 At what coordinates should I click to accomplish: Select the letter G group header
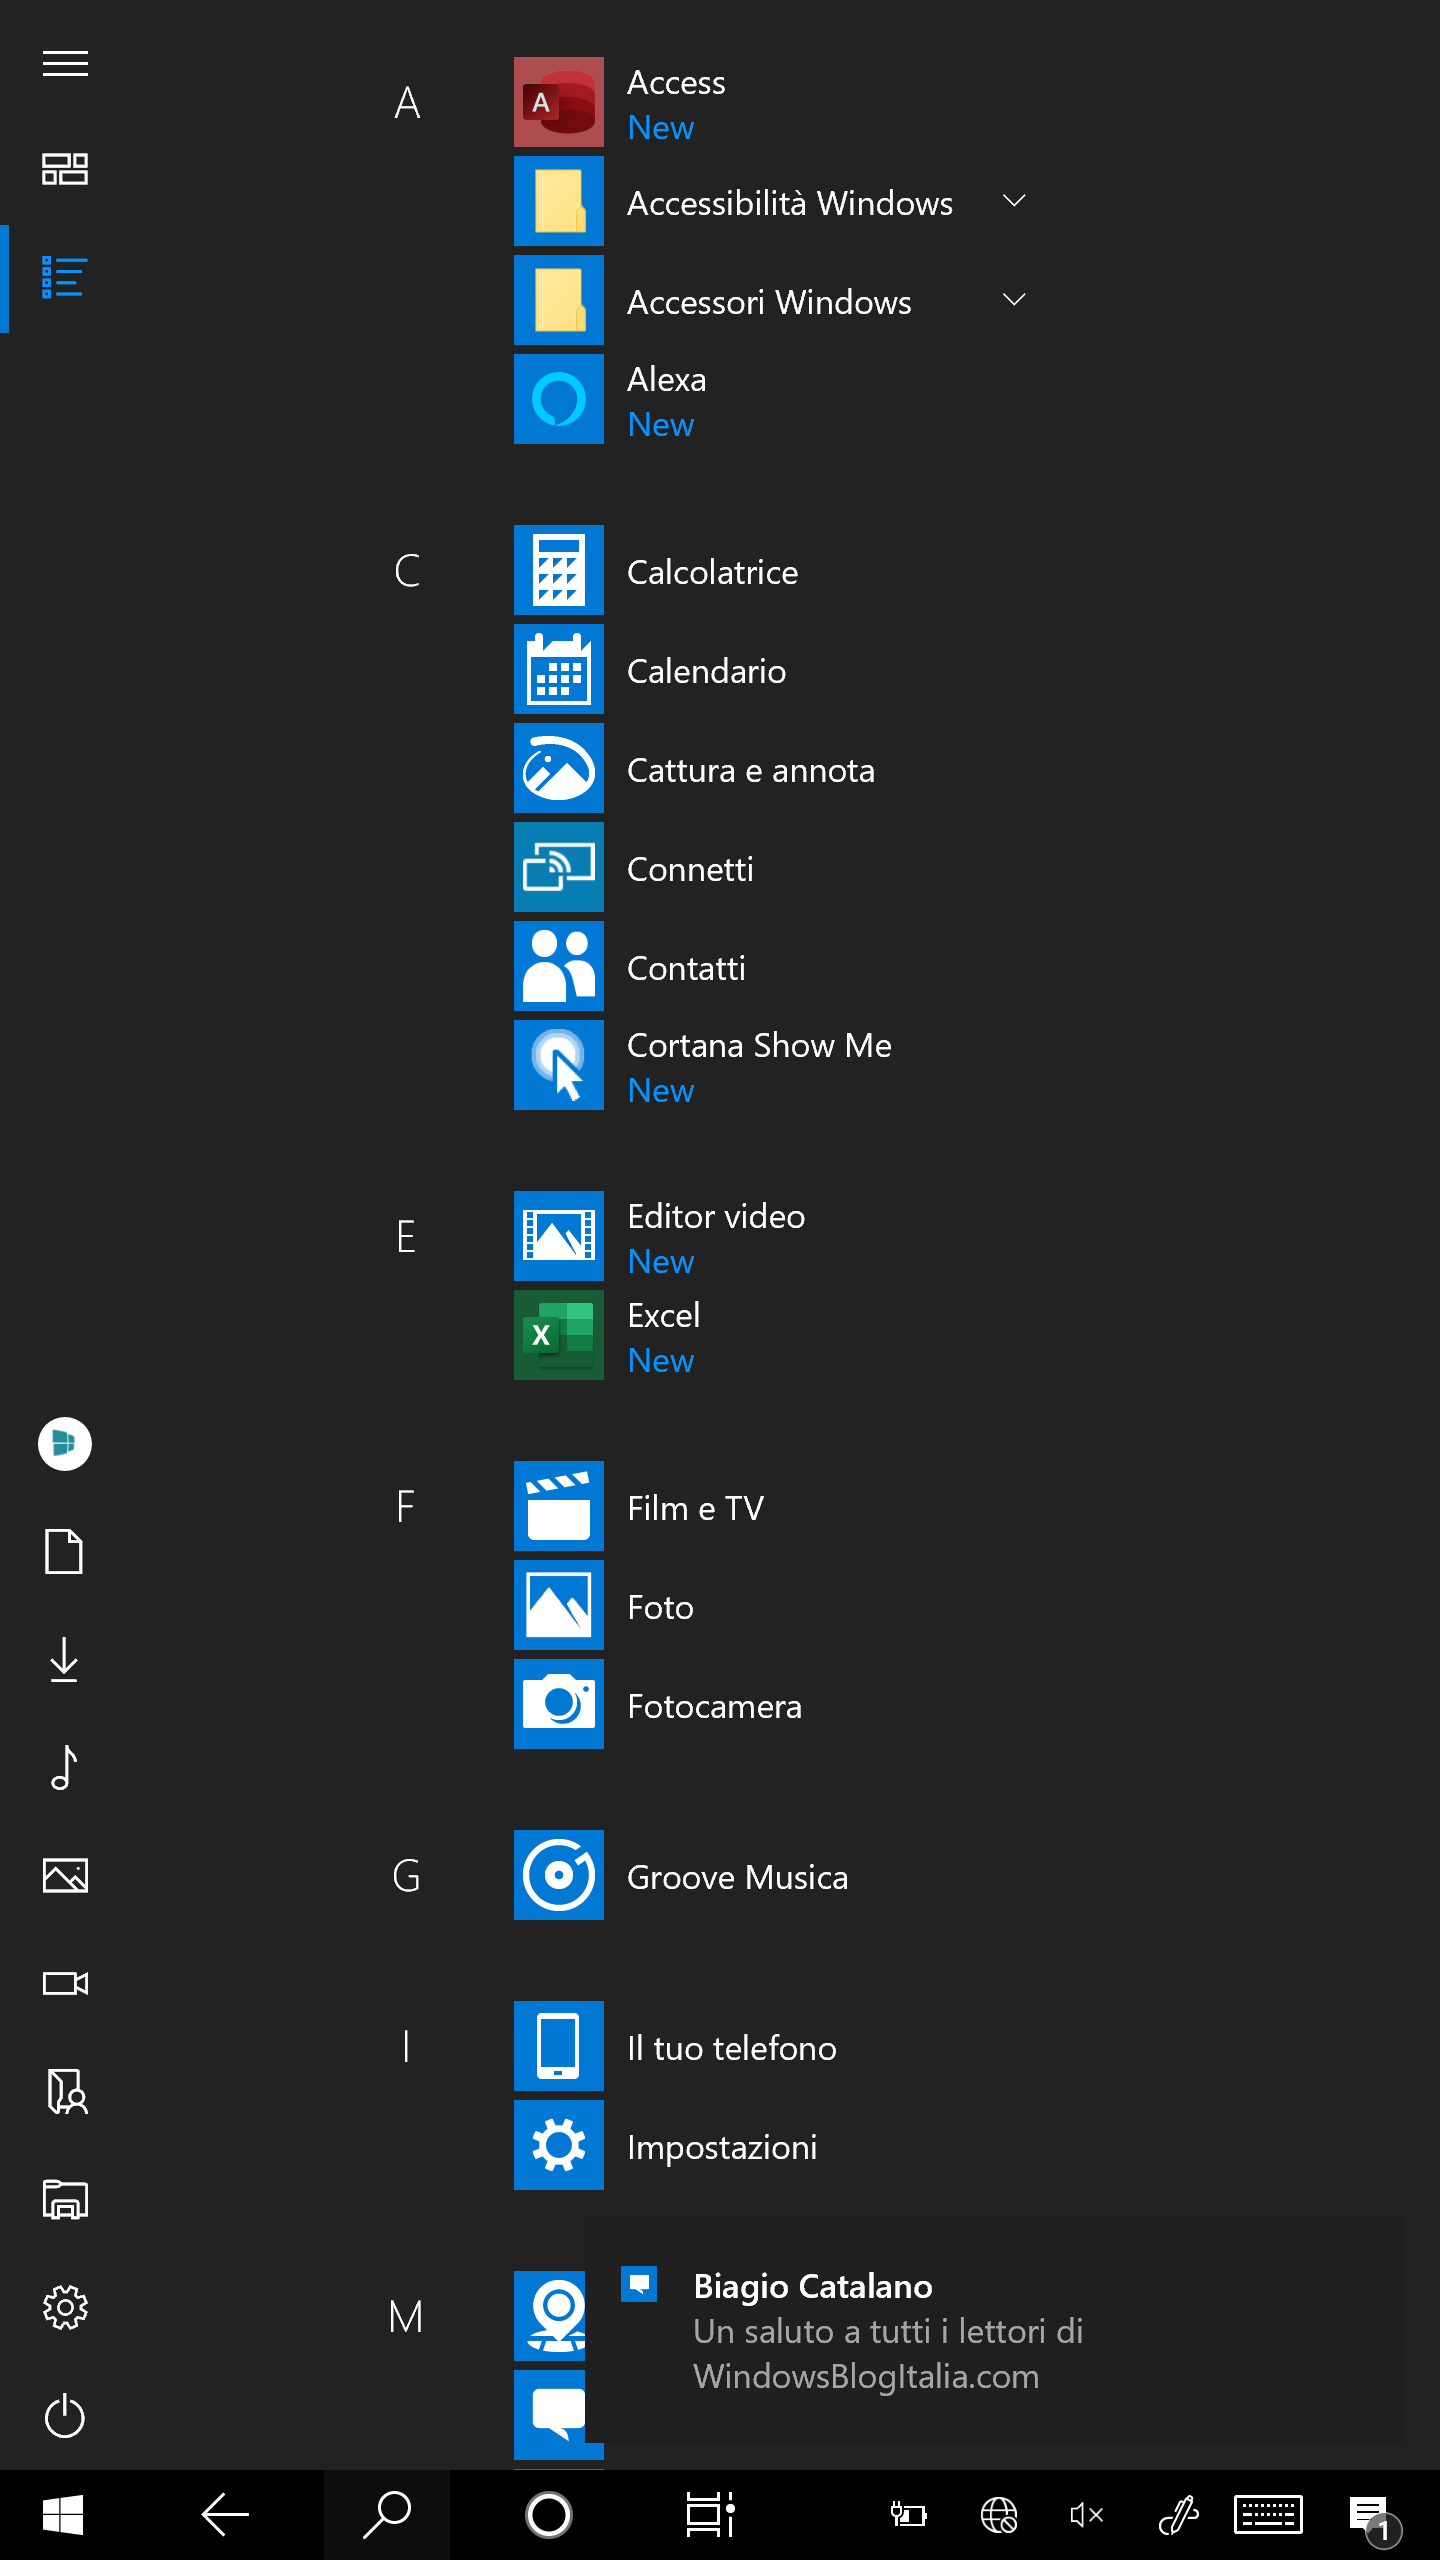click(x=406, y=1875)
